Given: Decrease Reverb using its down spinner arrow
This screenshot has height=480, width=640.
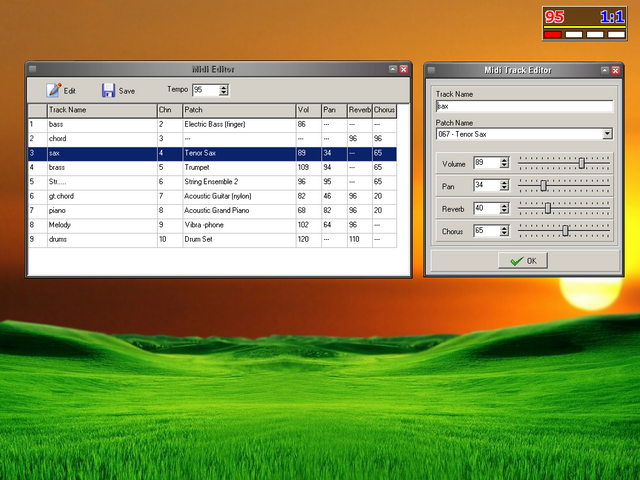Looking at the screenshot, I should [504, 211].
